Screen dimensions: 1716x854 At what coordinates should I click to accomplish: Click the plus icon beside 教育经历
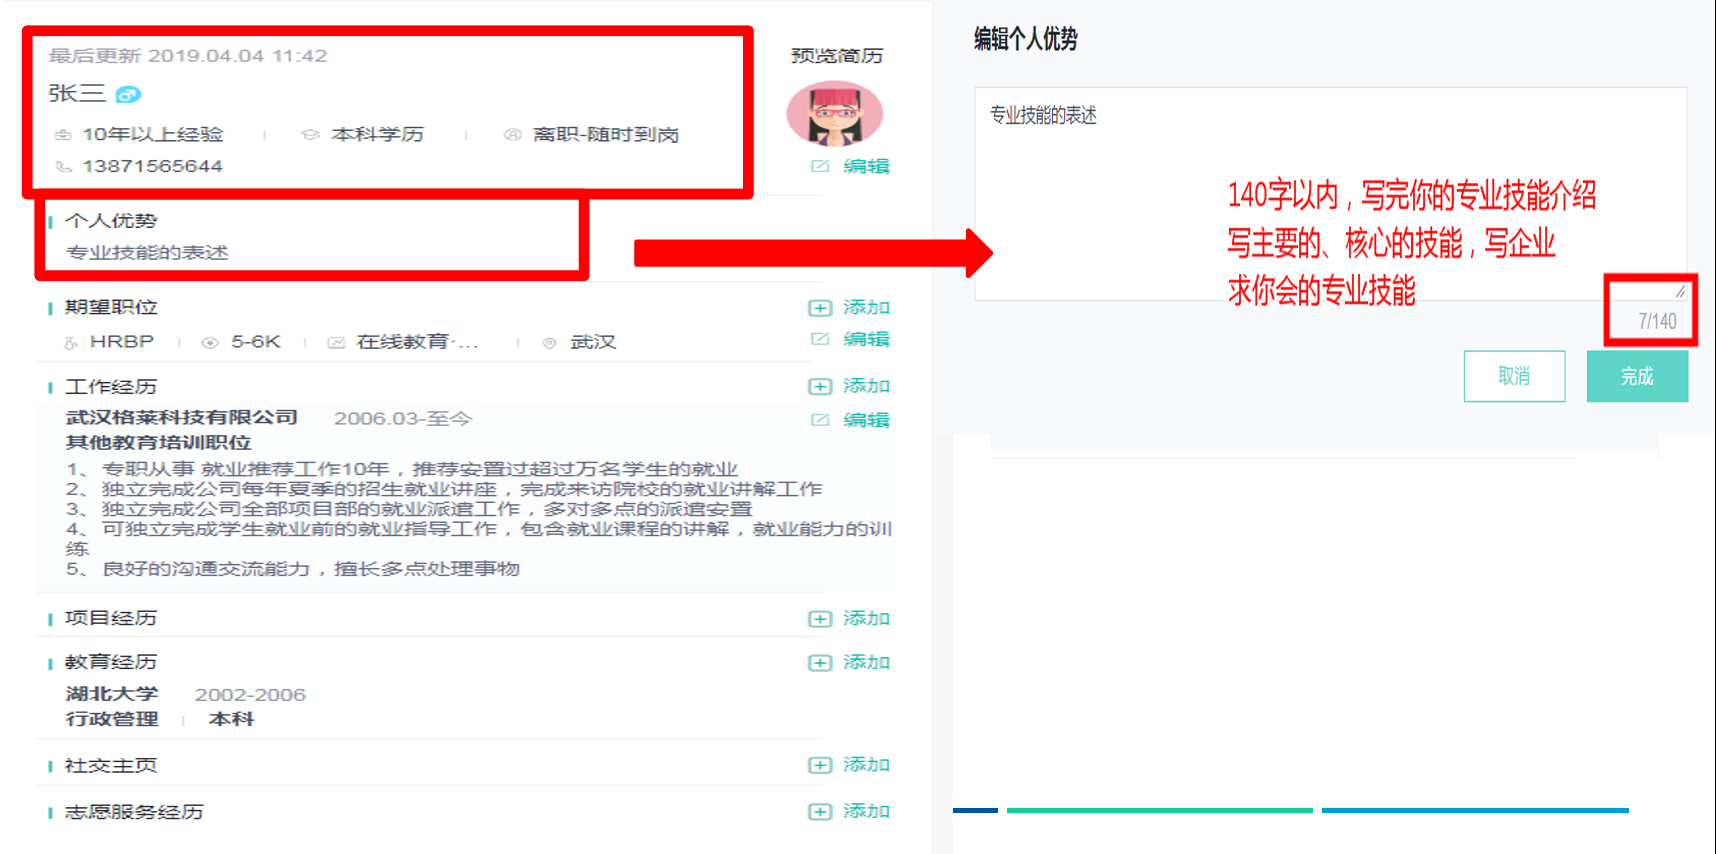819,663
